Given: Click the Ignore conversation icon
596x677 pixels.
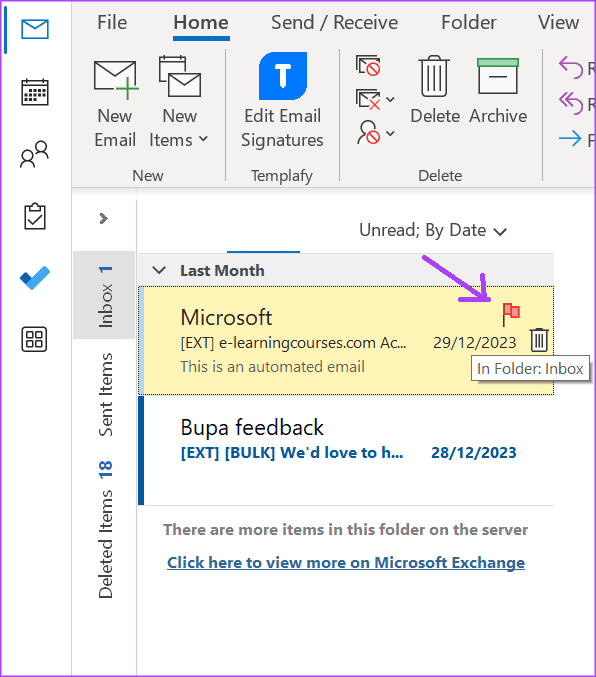Looking at the screenshot, I should click(368, 65).
